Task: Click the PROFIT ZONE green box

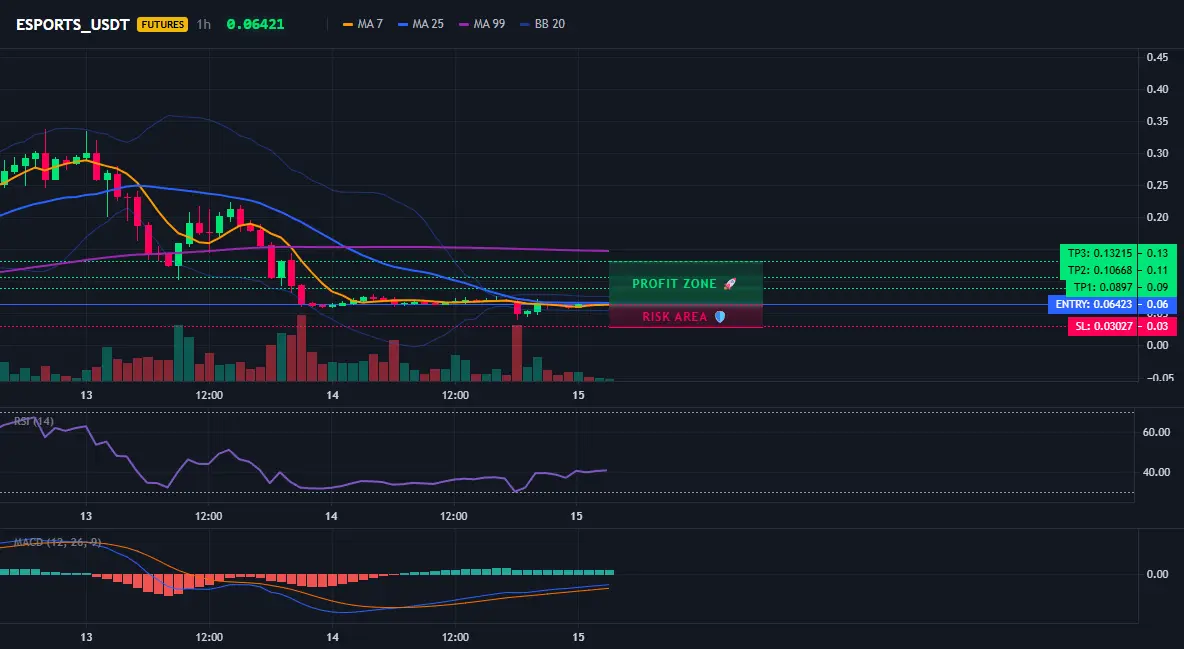Action: [x=686, y=283]
